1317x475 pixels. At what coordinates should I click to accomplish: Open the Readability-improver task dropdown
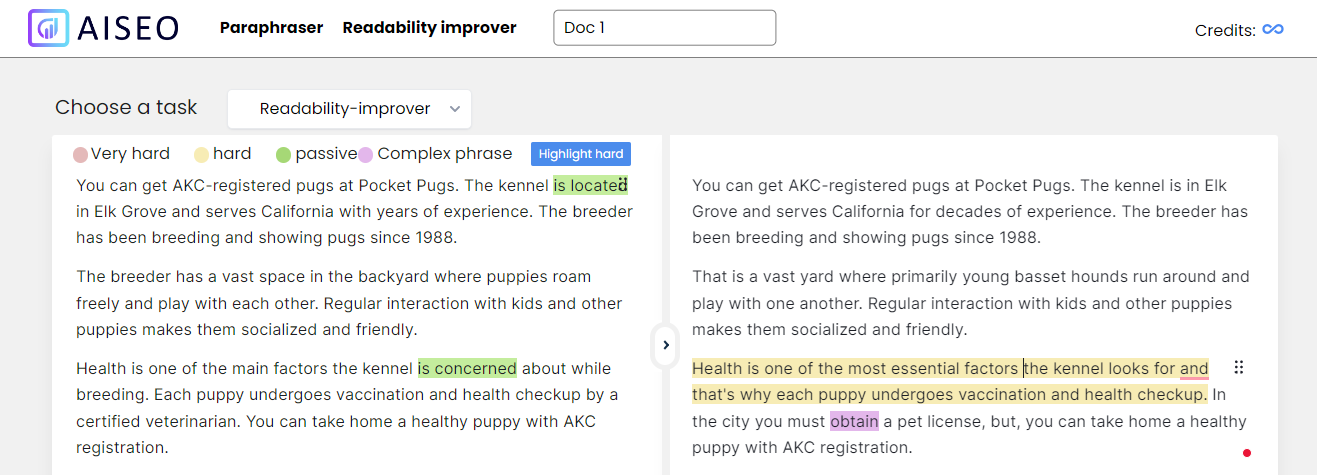coord(349,109)
